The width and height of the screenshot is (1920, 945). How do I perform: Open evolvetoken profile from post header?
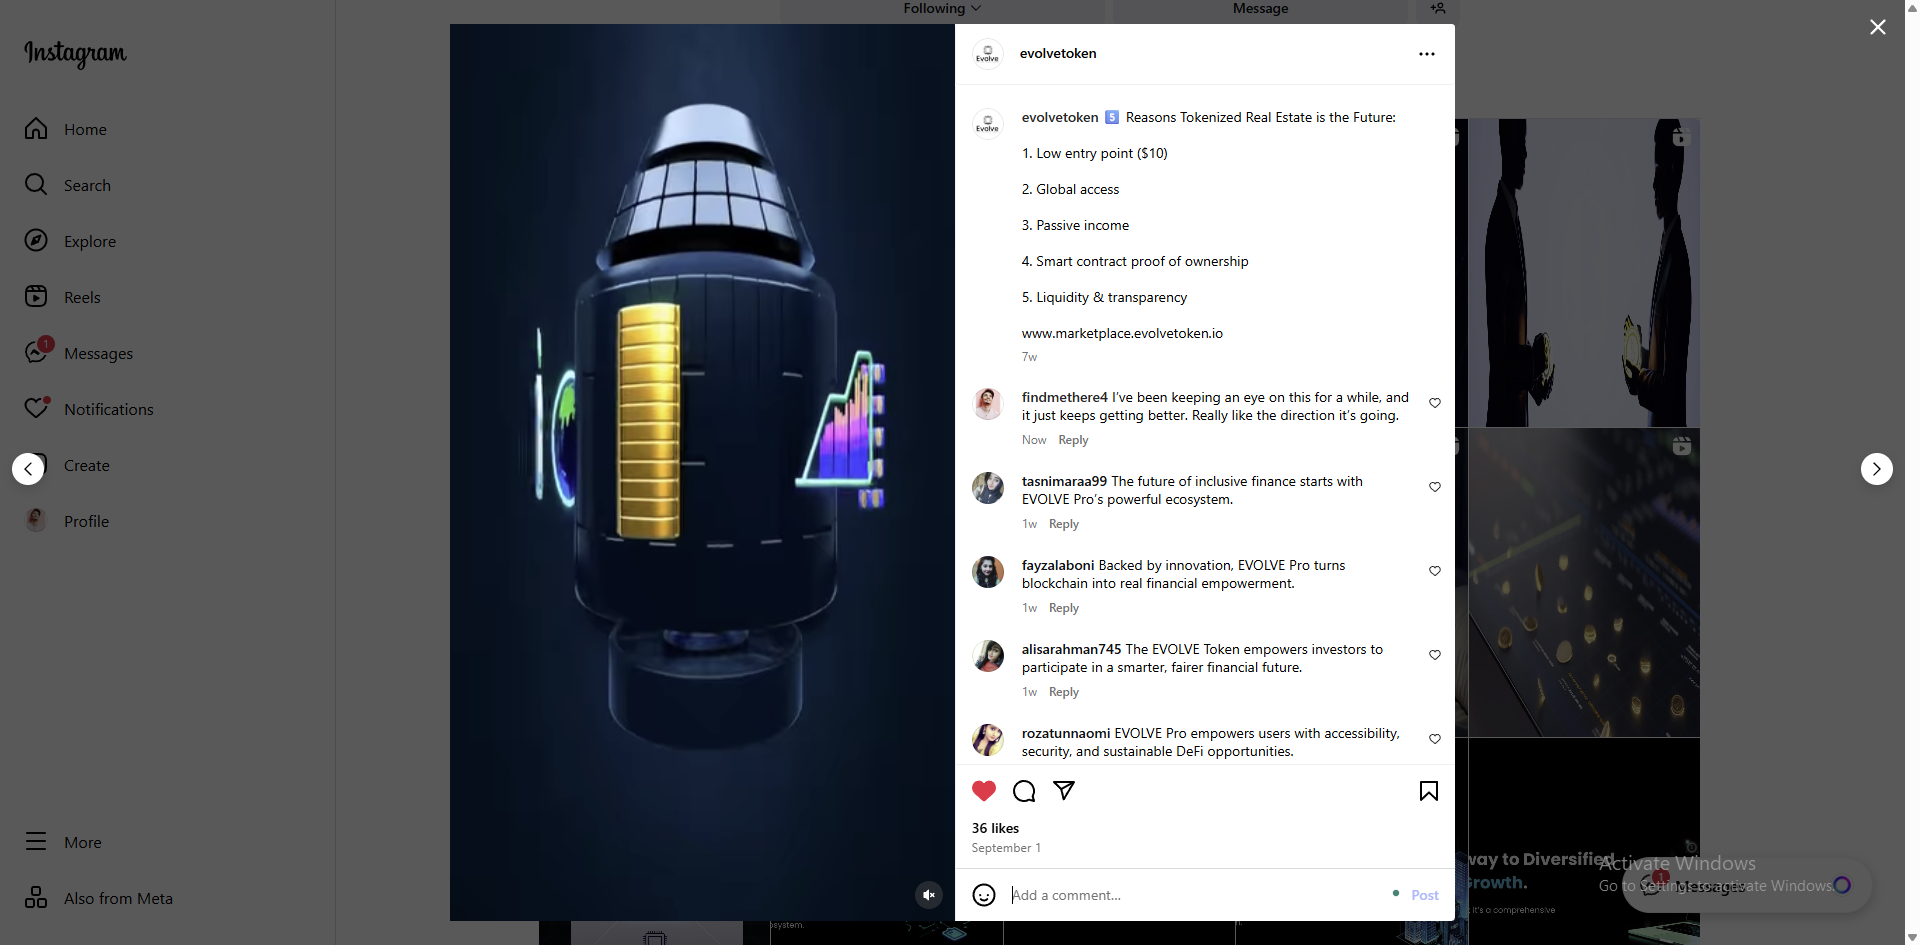pyautogui.click(x=1058, y=54)
